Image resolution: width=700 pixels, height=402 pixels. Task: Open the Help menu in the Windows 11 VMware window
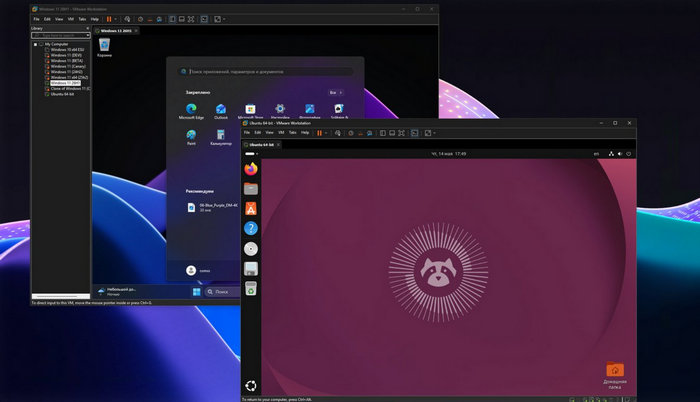coord(95,19)
